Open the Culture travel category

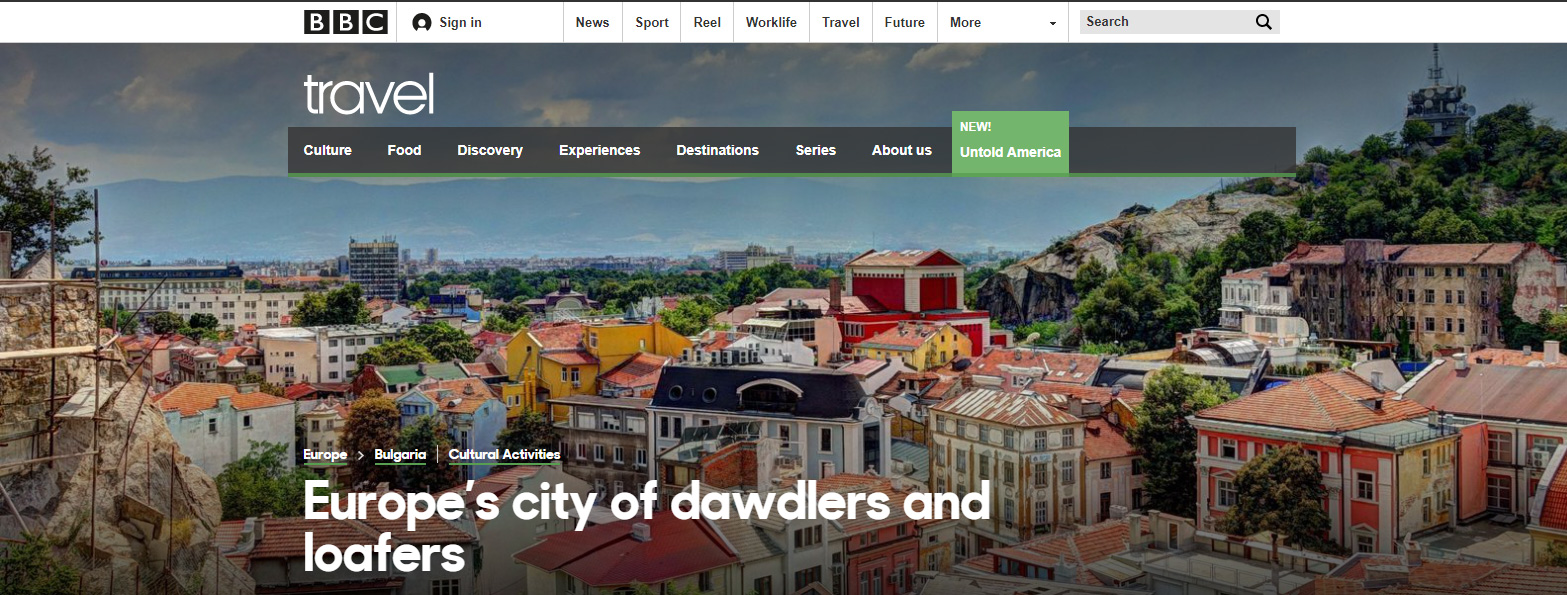tap(328, 150)
